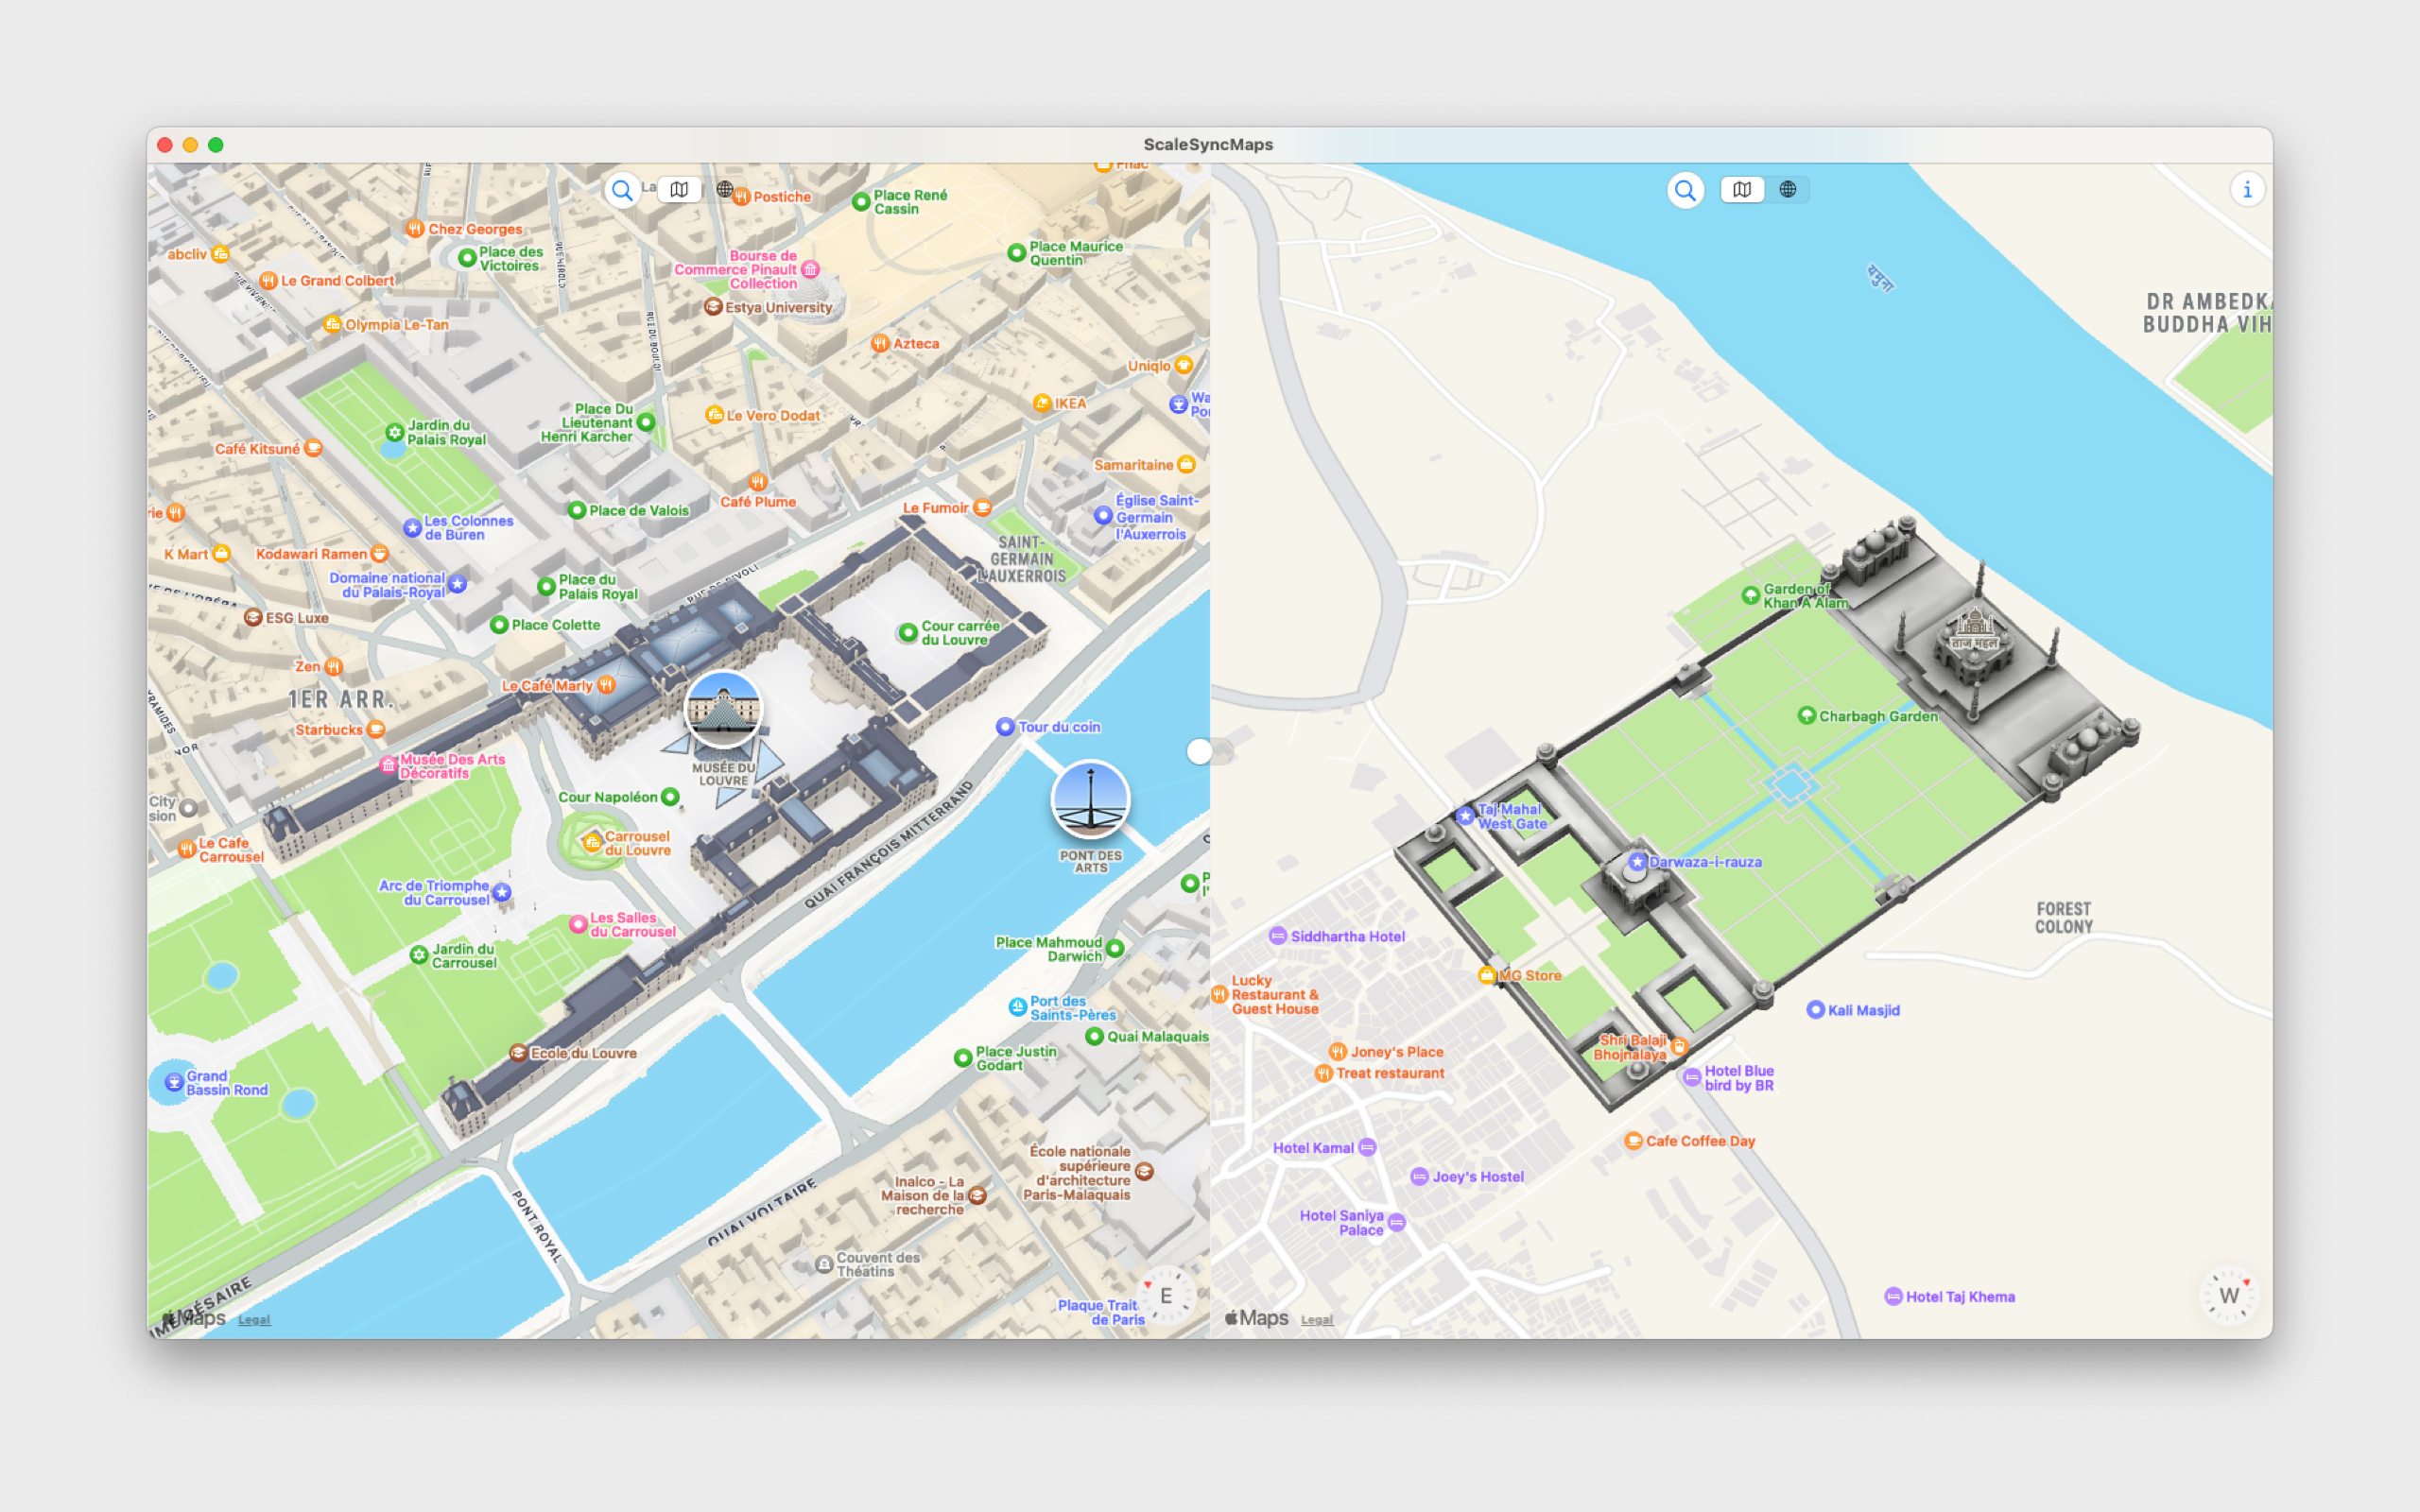The image size is (2420, 1512).
Task: Open the Legal link on right map
Action: pyautogui.click(x=1316, y=1320)
